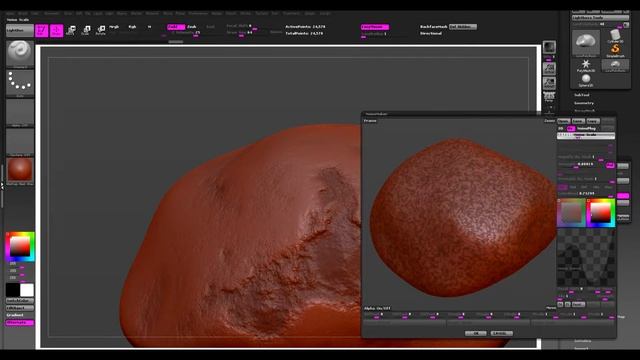Click Save in the NoiseMaker dialog
This screenshot has height=360, width=640.
[578, 121]
